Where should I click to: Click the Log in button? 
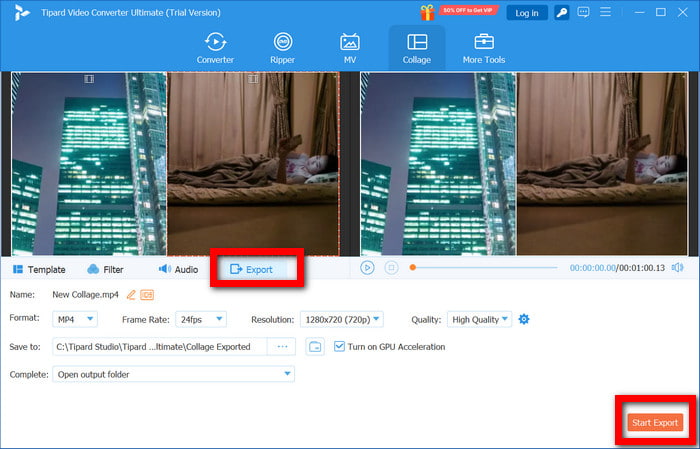(x=526, y=13)
